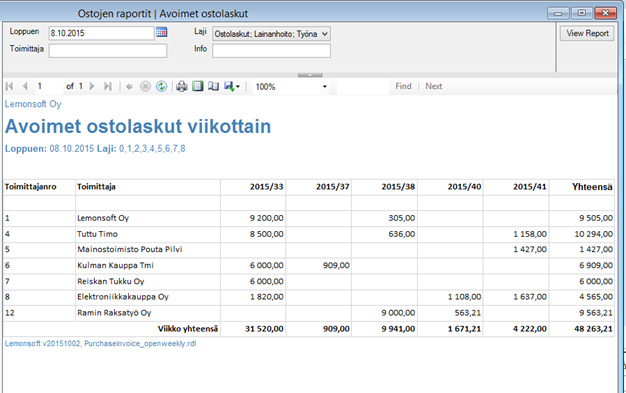This screenshot has width=626, height=393.
Task: Click the 305,00 cell
Action: (x=402, y=218)
